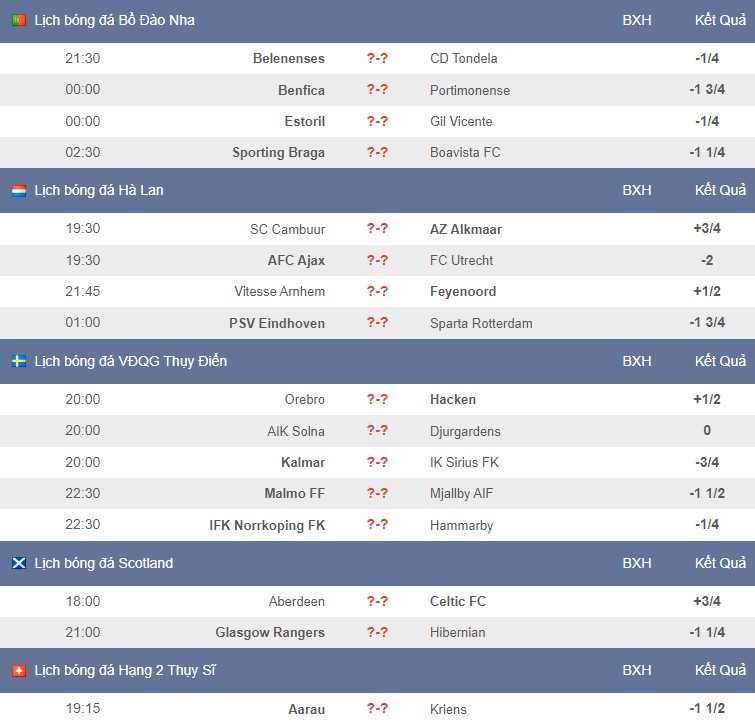Click the -1 1/2 odds for Aarau match

(707, 709)
